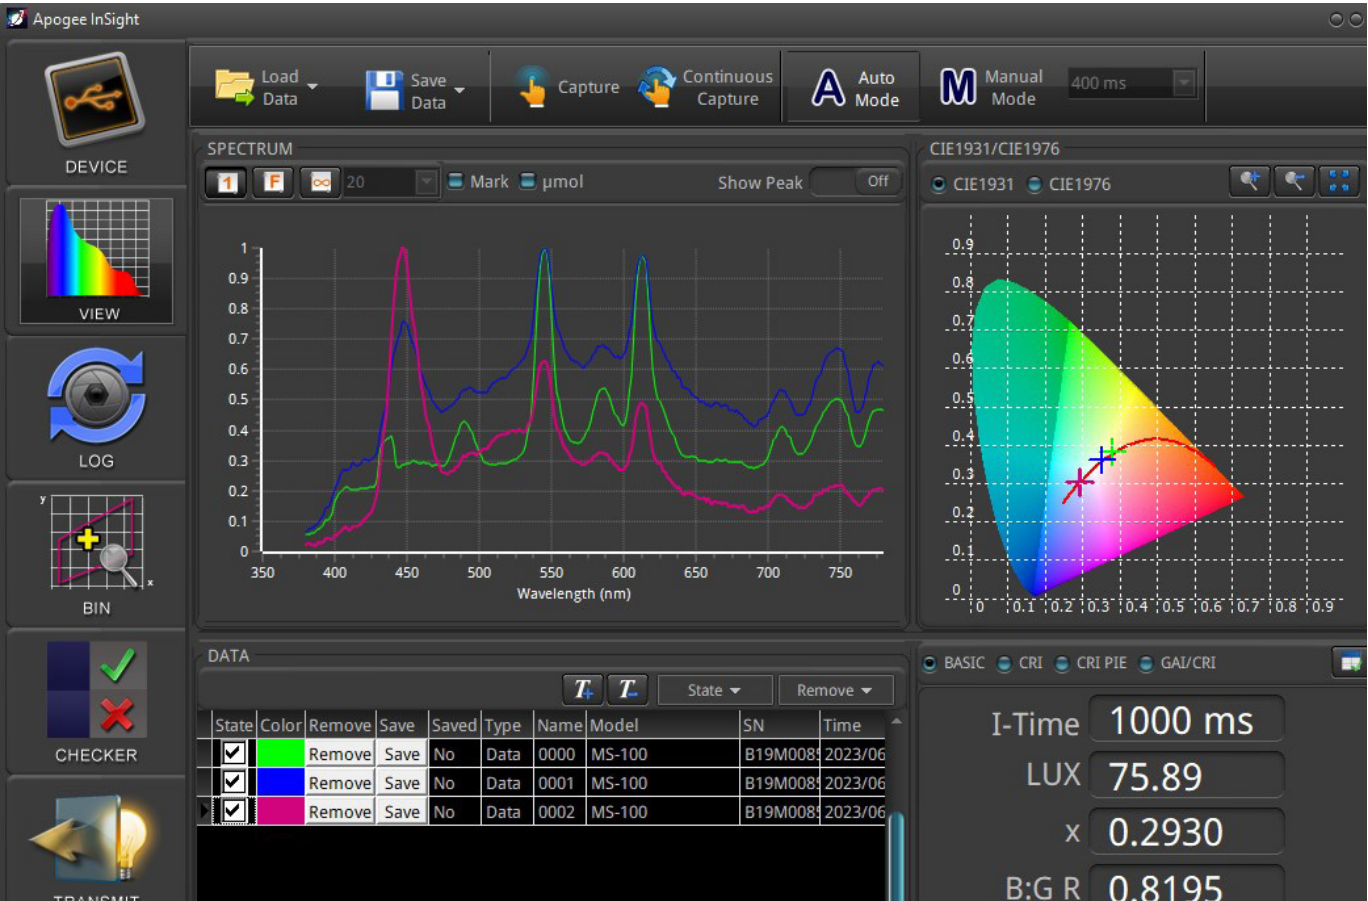This screenshot has width=1368, height=901.
Task: Uncheck the State box for row 0001
Action: click(x=234, y=782)
